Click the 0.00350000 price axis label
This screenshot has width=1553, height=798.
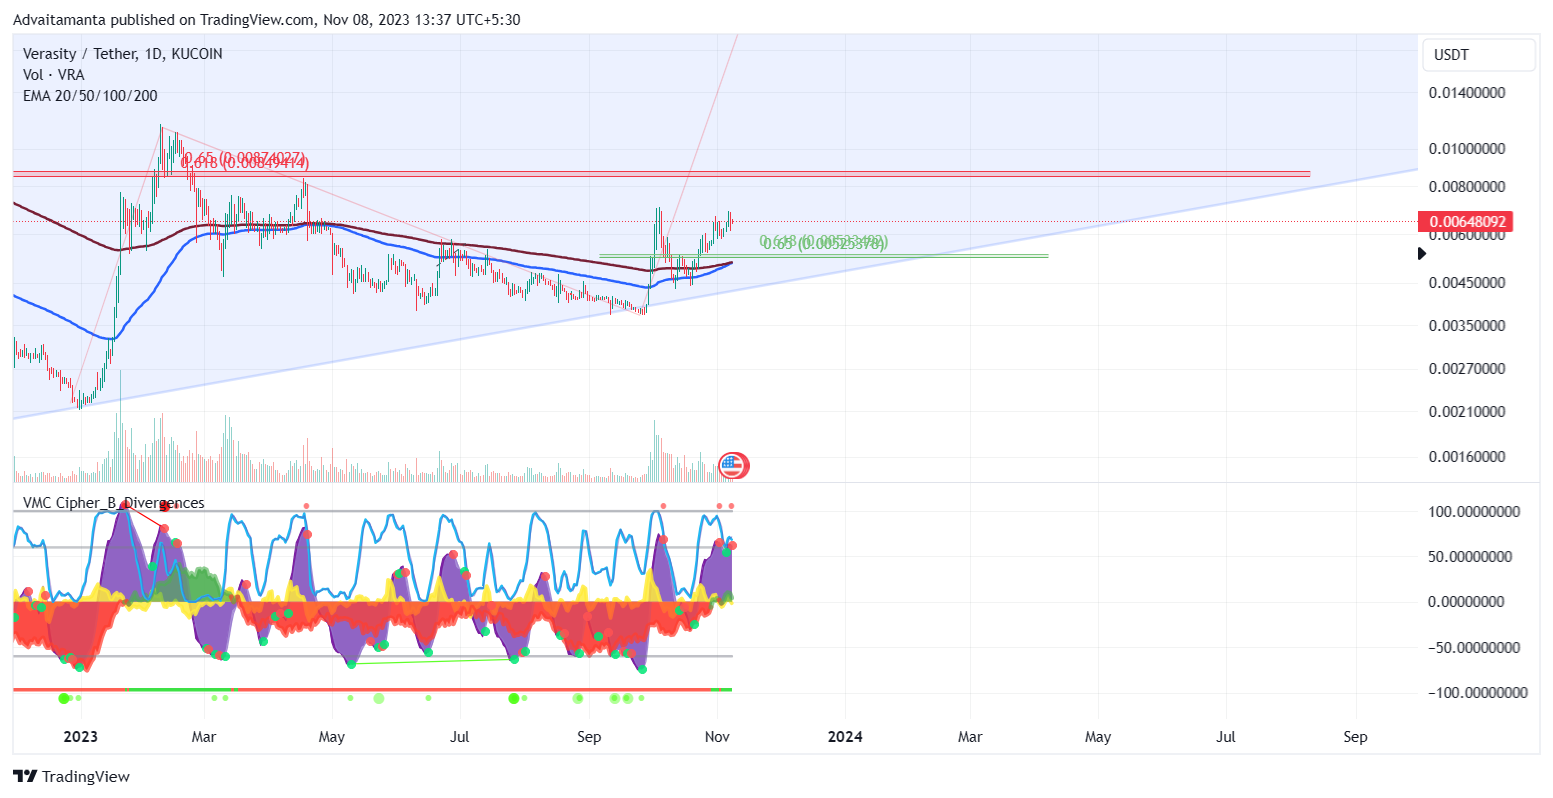coord(1465,326)
